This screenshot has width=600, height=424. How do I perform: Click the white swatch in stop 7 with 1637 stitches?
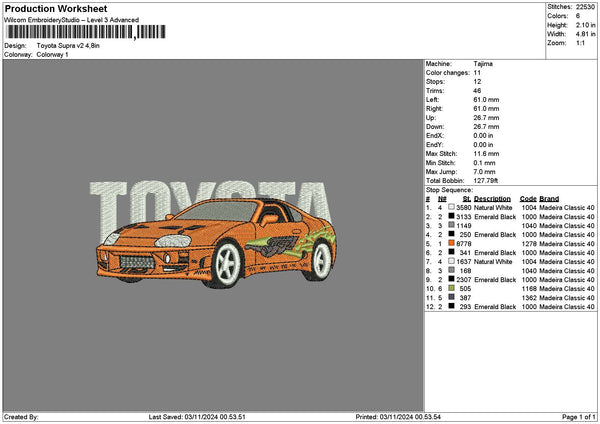452,261
